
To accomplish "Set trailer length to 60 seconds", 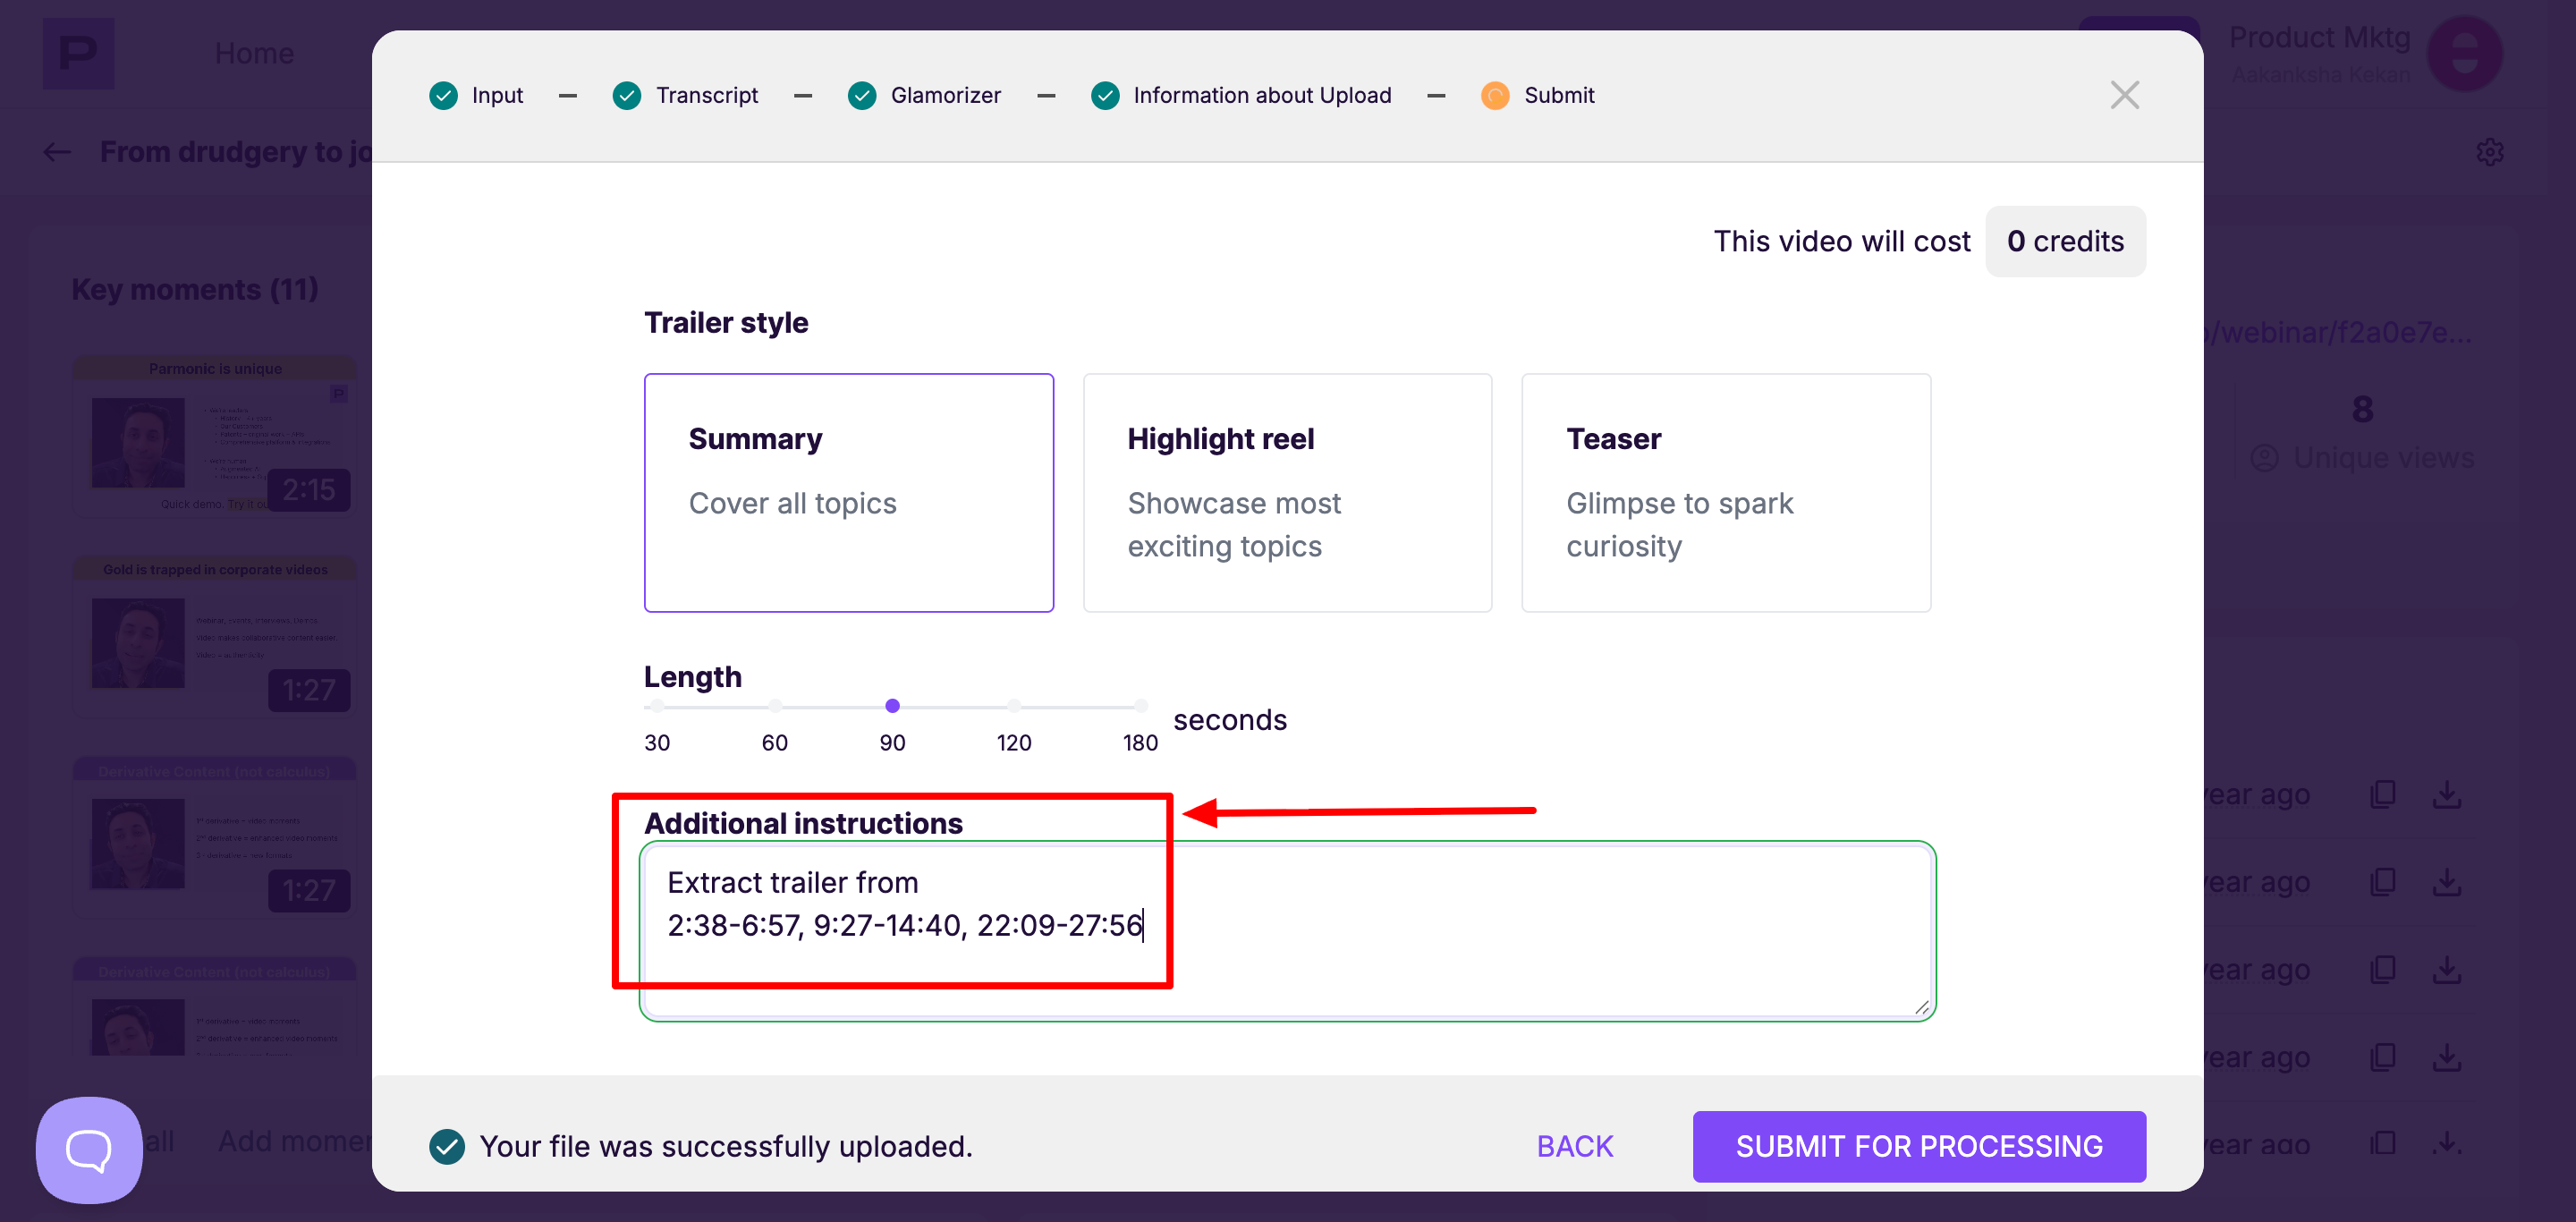I will coord(775,706).
